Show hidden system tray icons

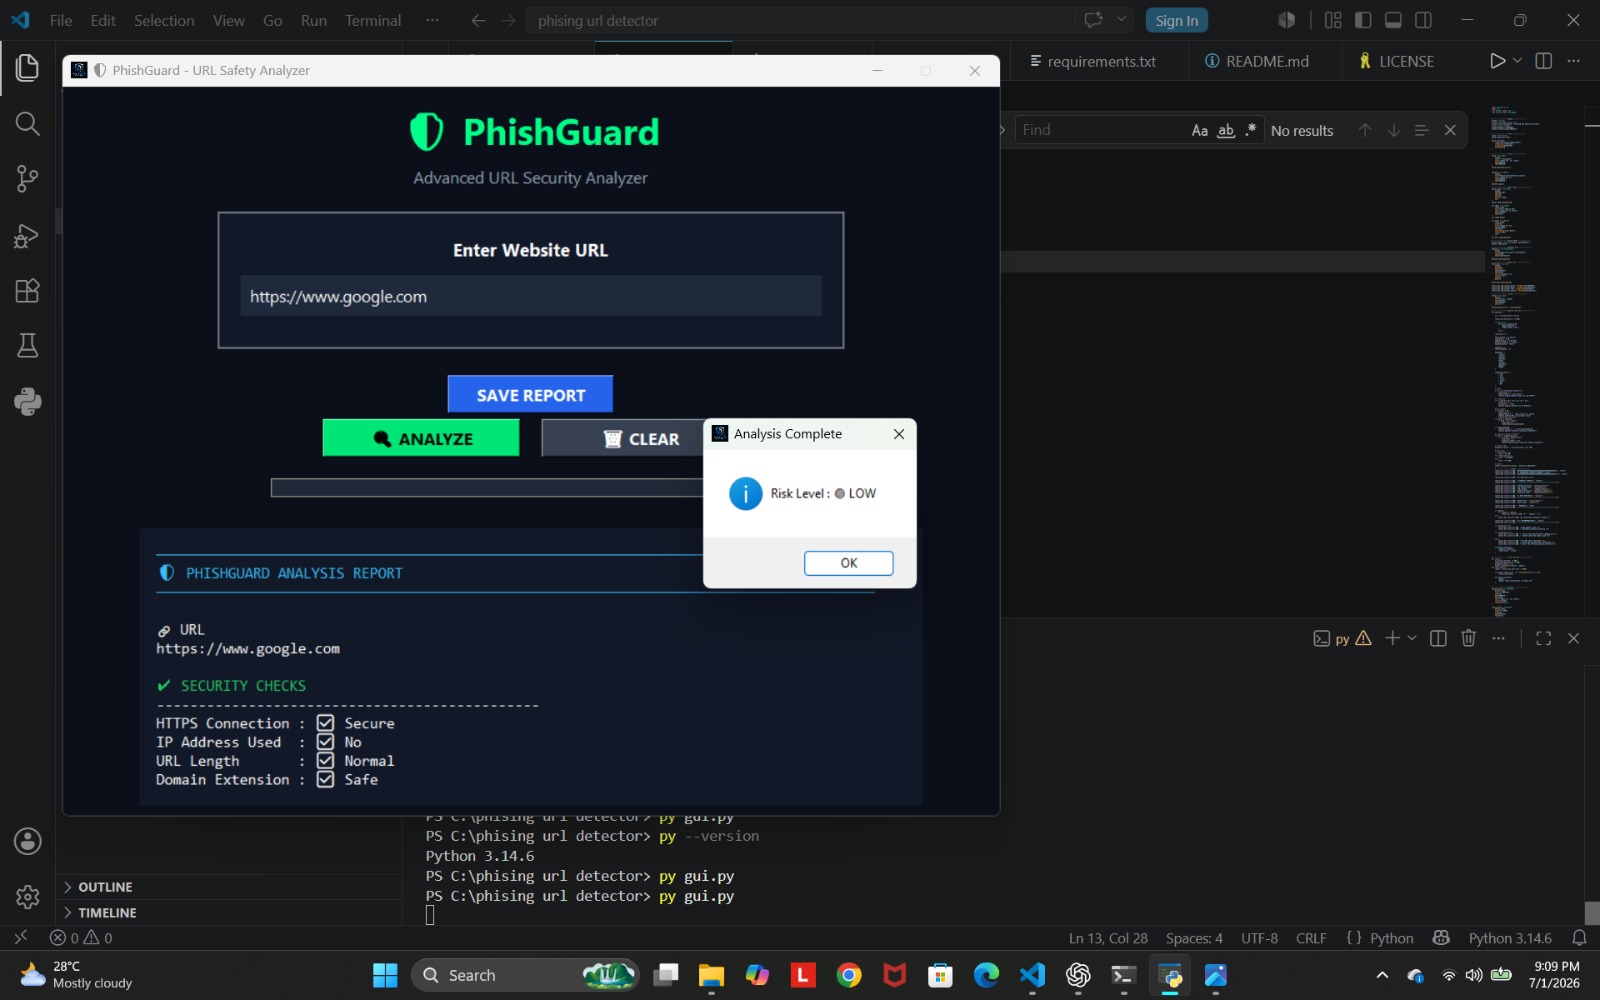click(1382, 975)
